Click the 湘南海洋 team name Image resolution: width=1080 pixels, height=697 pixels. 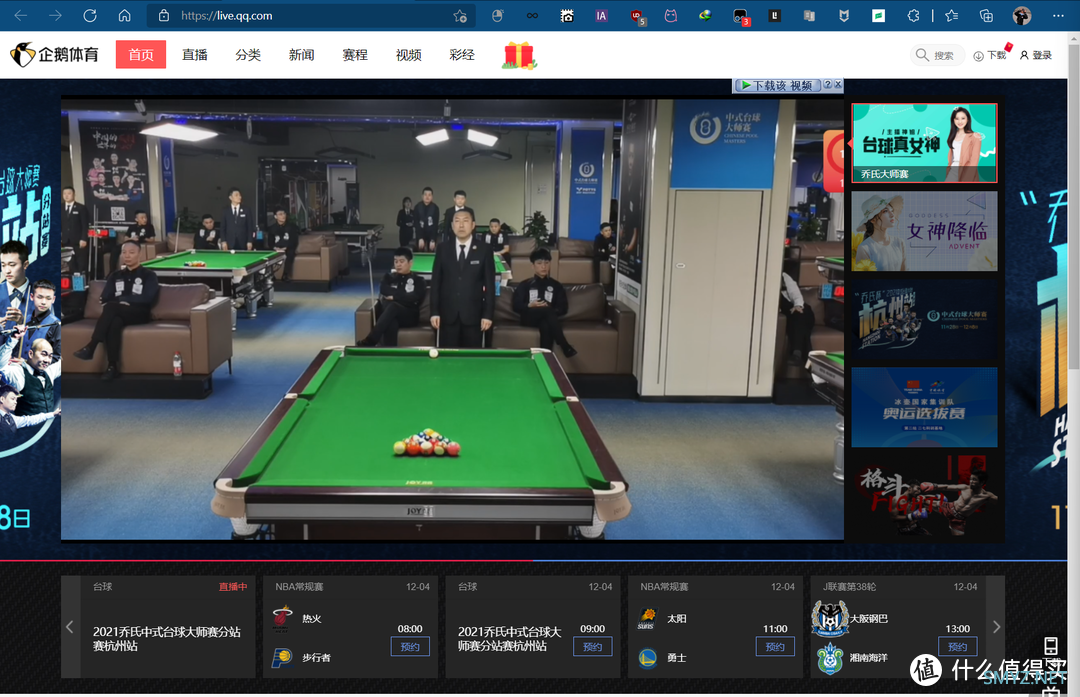pos(869,658)
